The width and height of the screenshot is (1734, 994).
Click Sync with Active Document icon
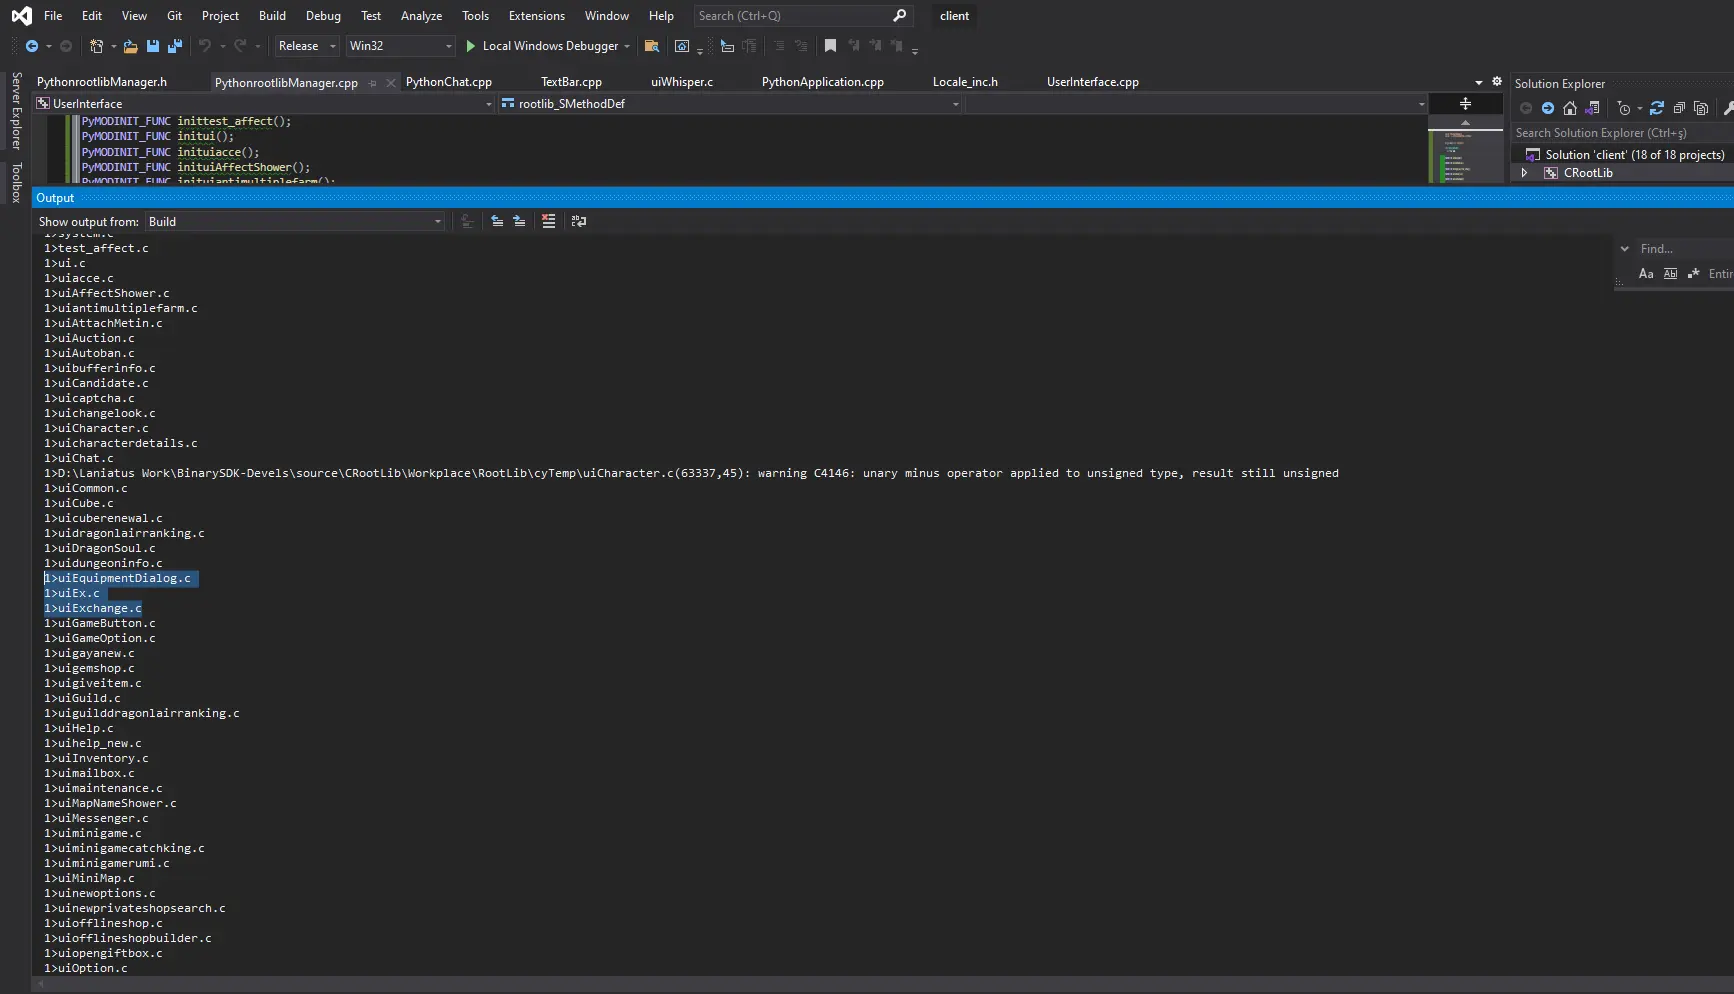coord(1657,108)
